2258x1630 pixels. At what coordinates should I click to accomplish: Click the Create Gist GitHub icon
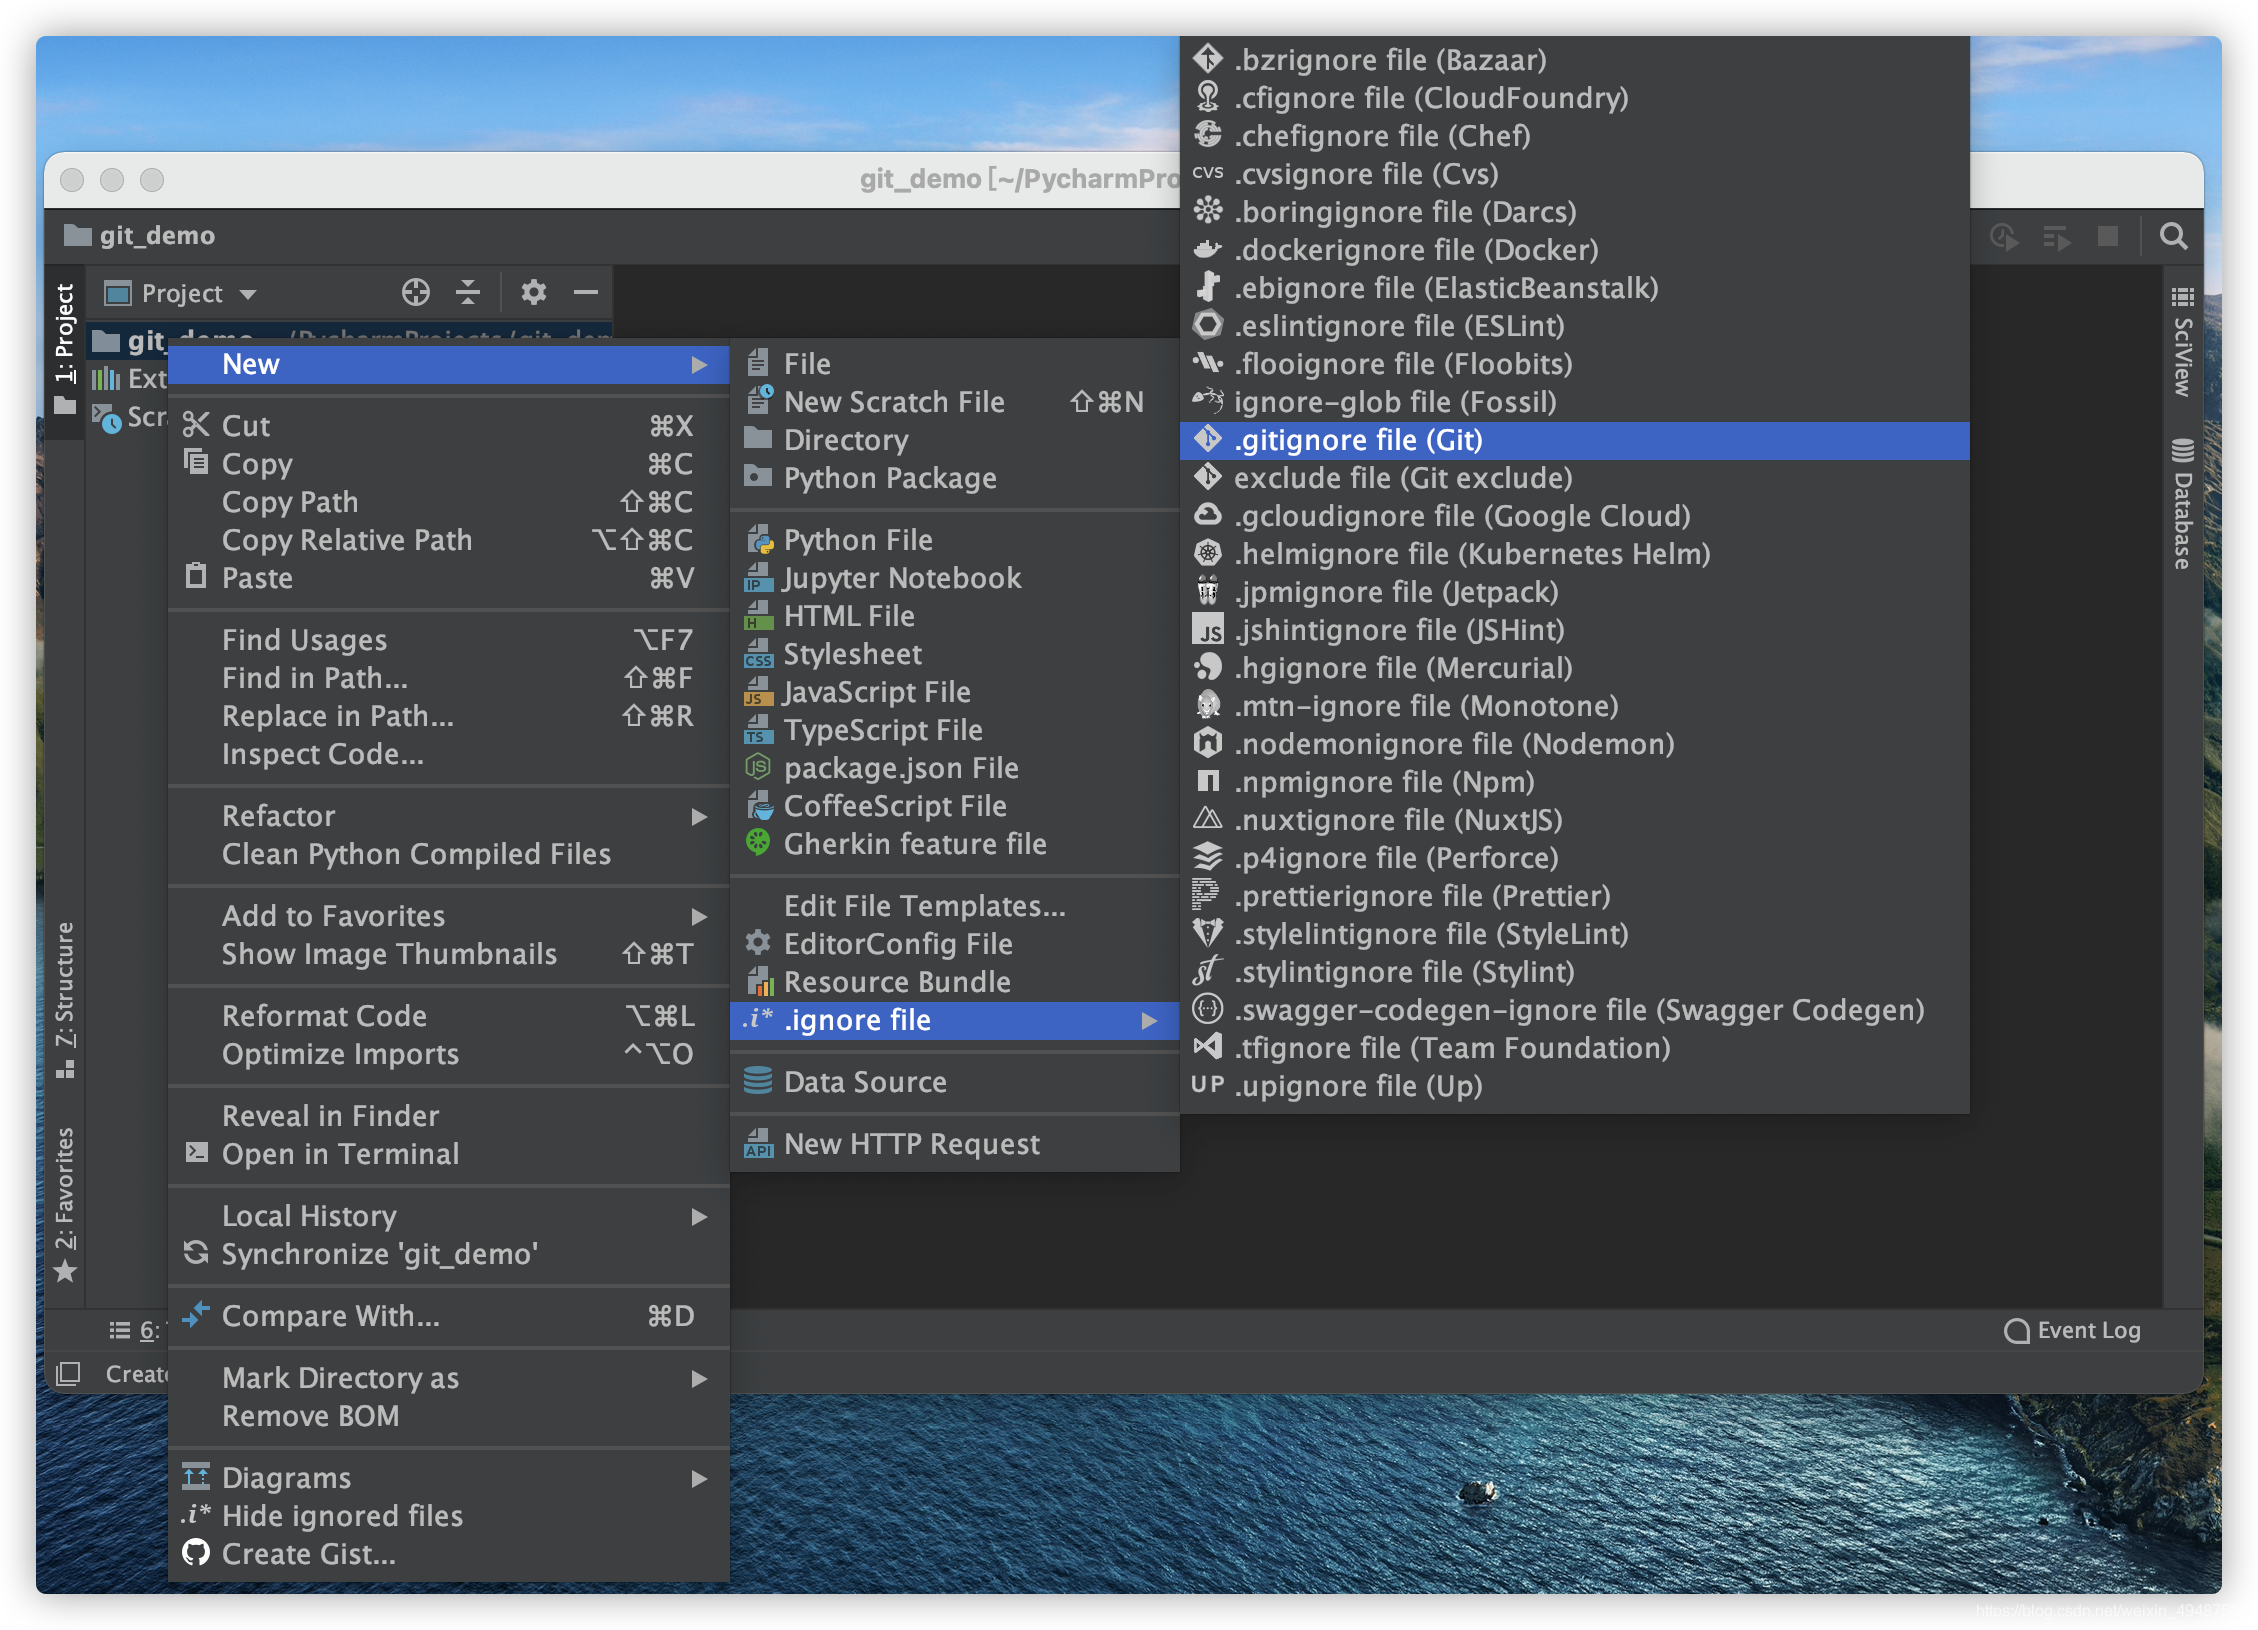(196, 1554)
